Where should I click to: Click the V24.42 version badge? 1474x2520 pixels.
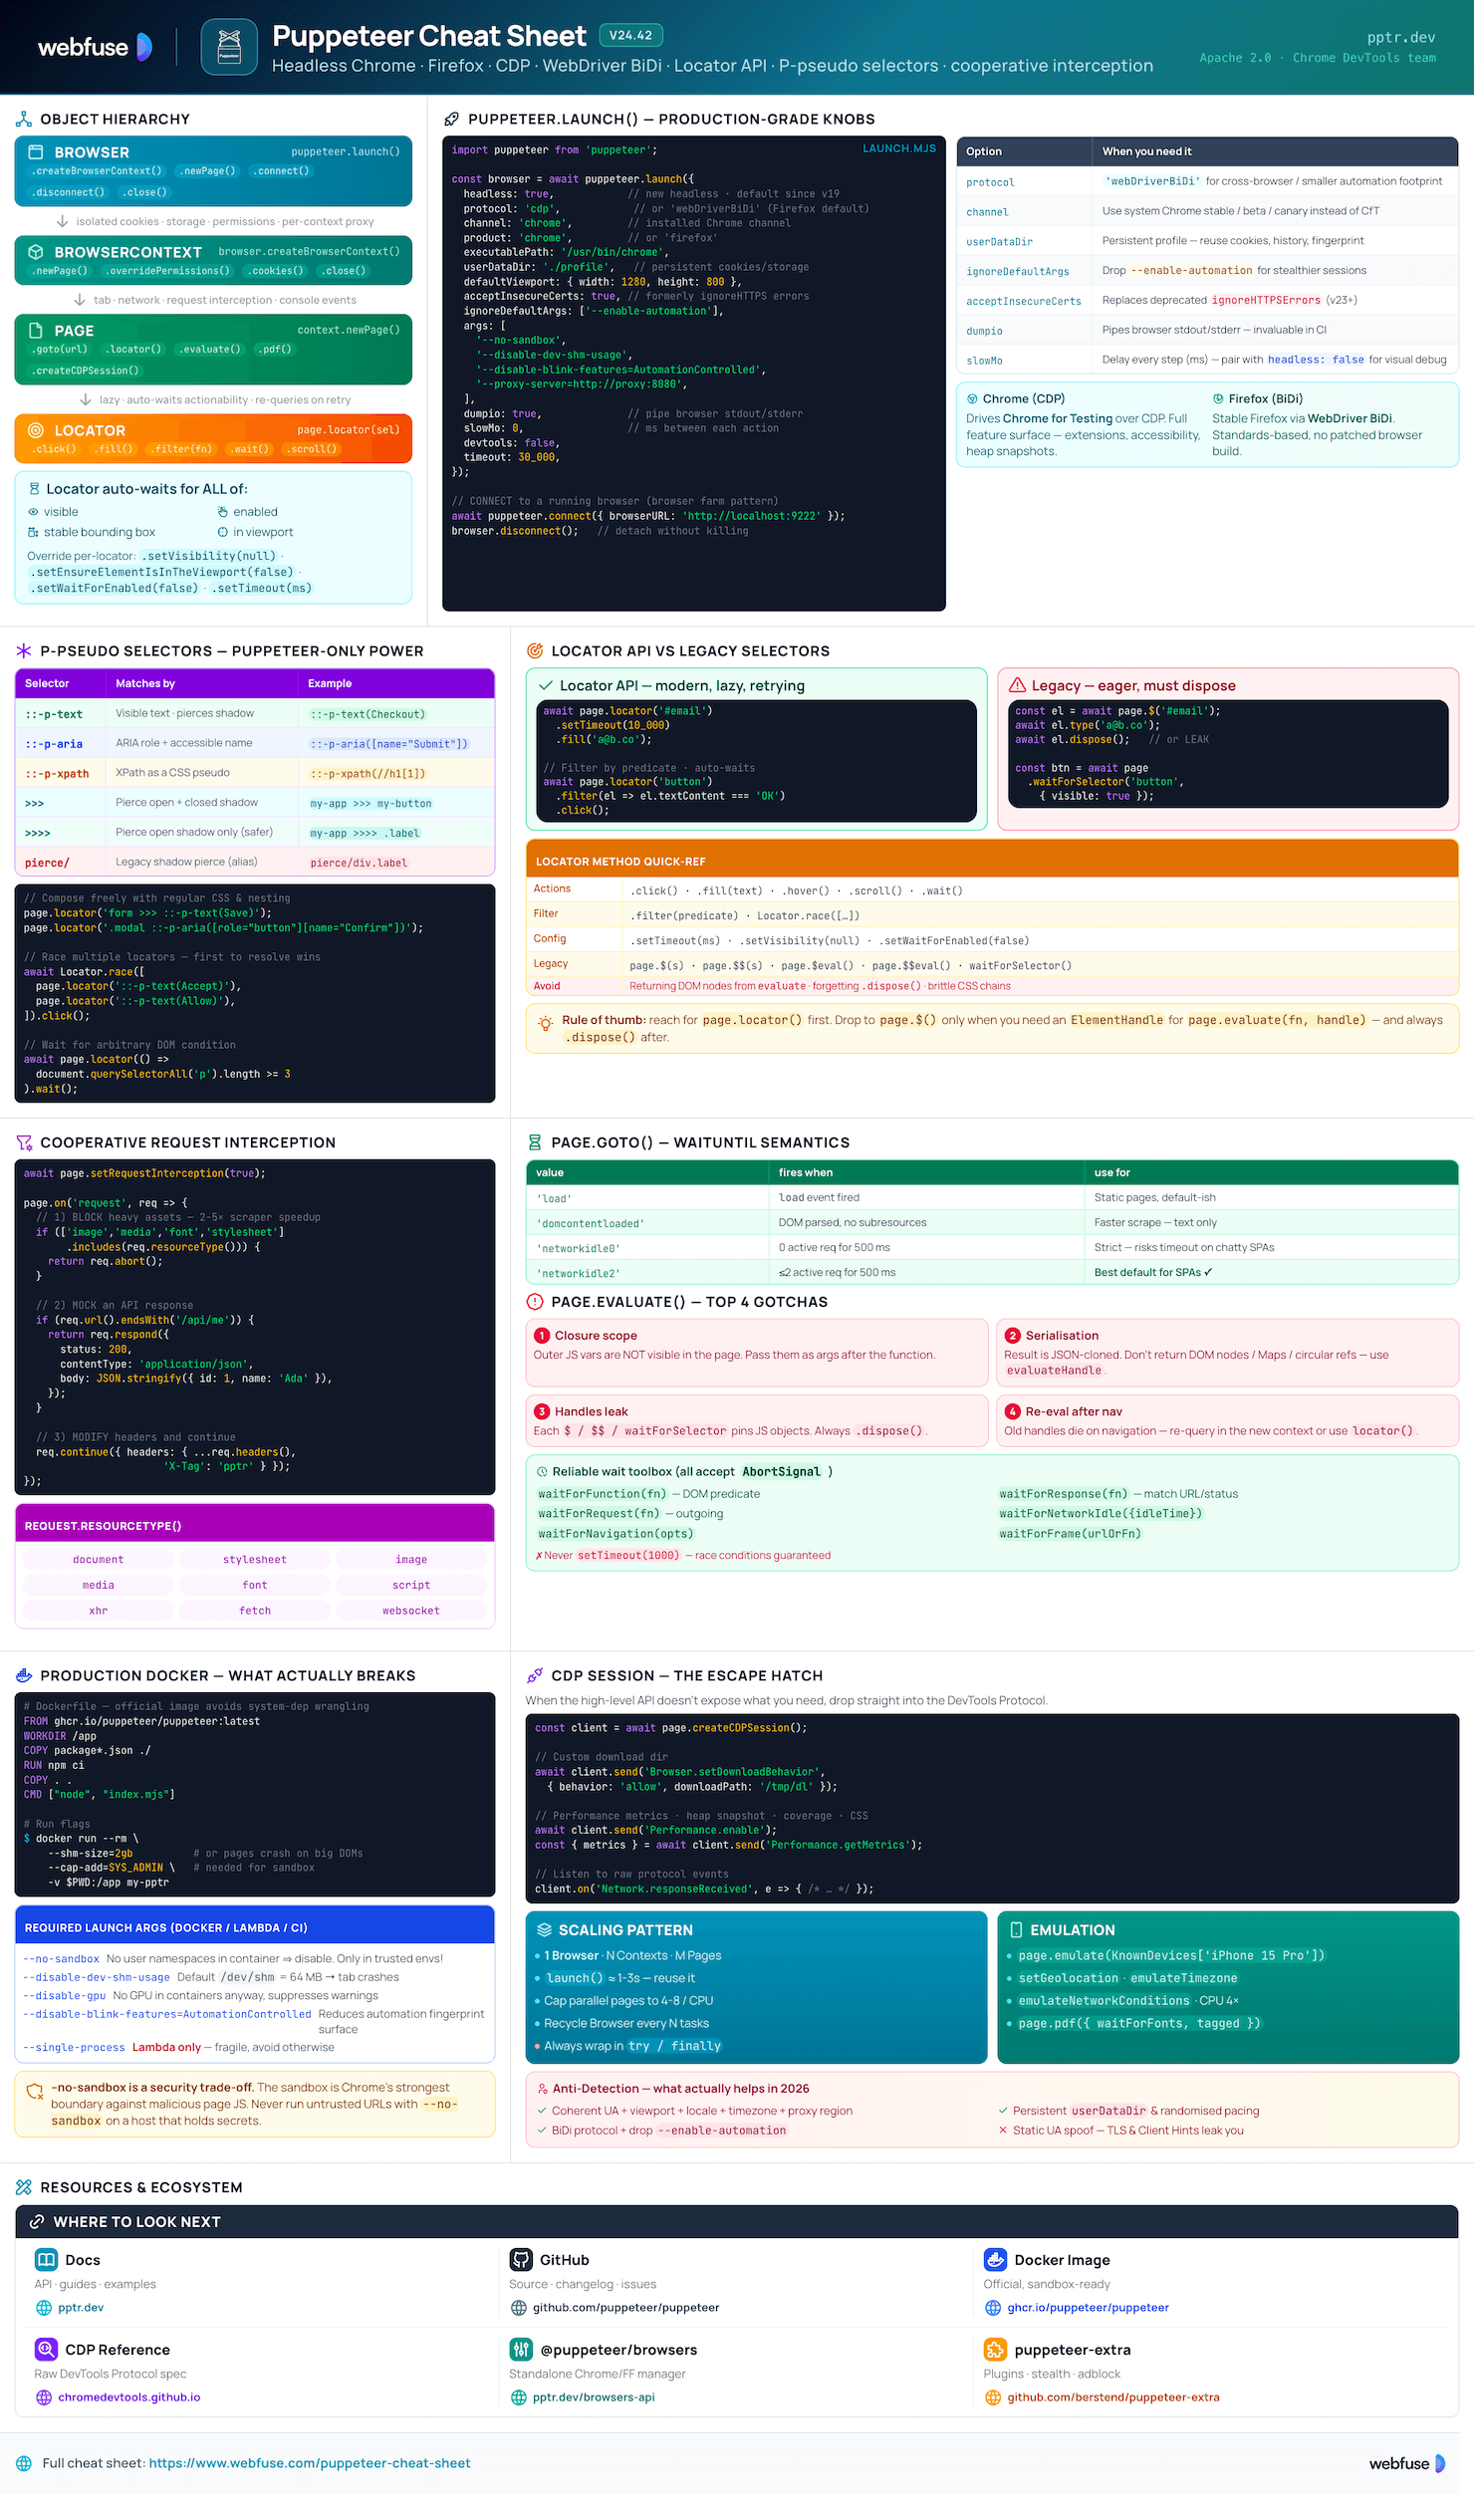pos(630,35)
